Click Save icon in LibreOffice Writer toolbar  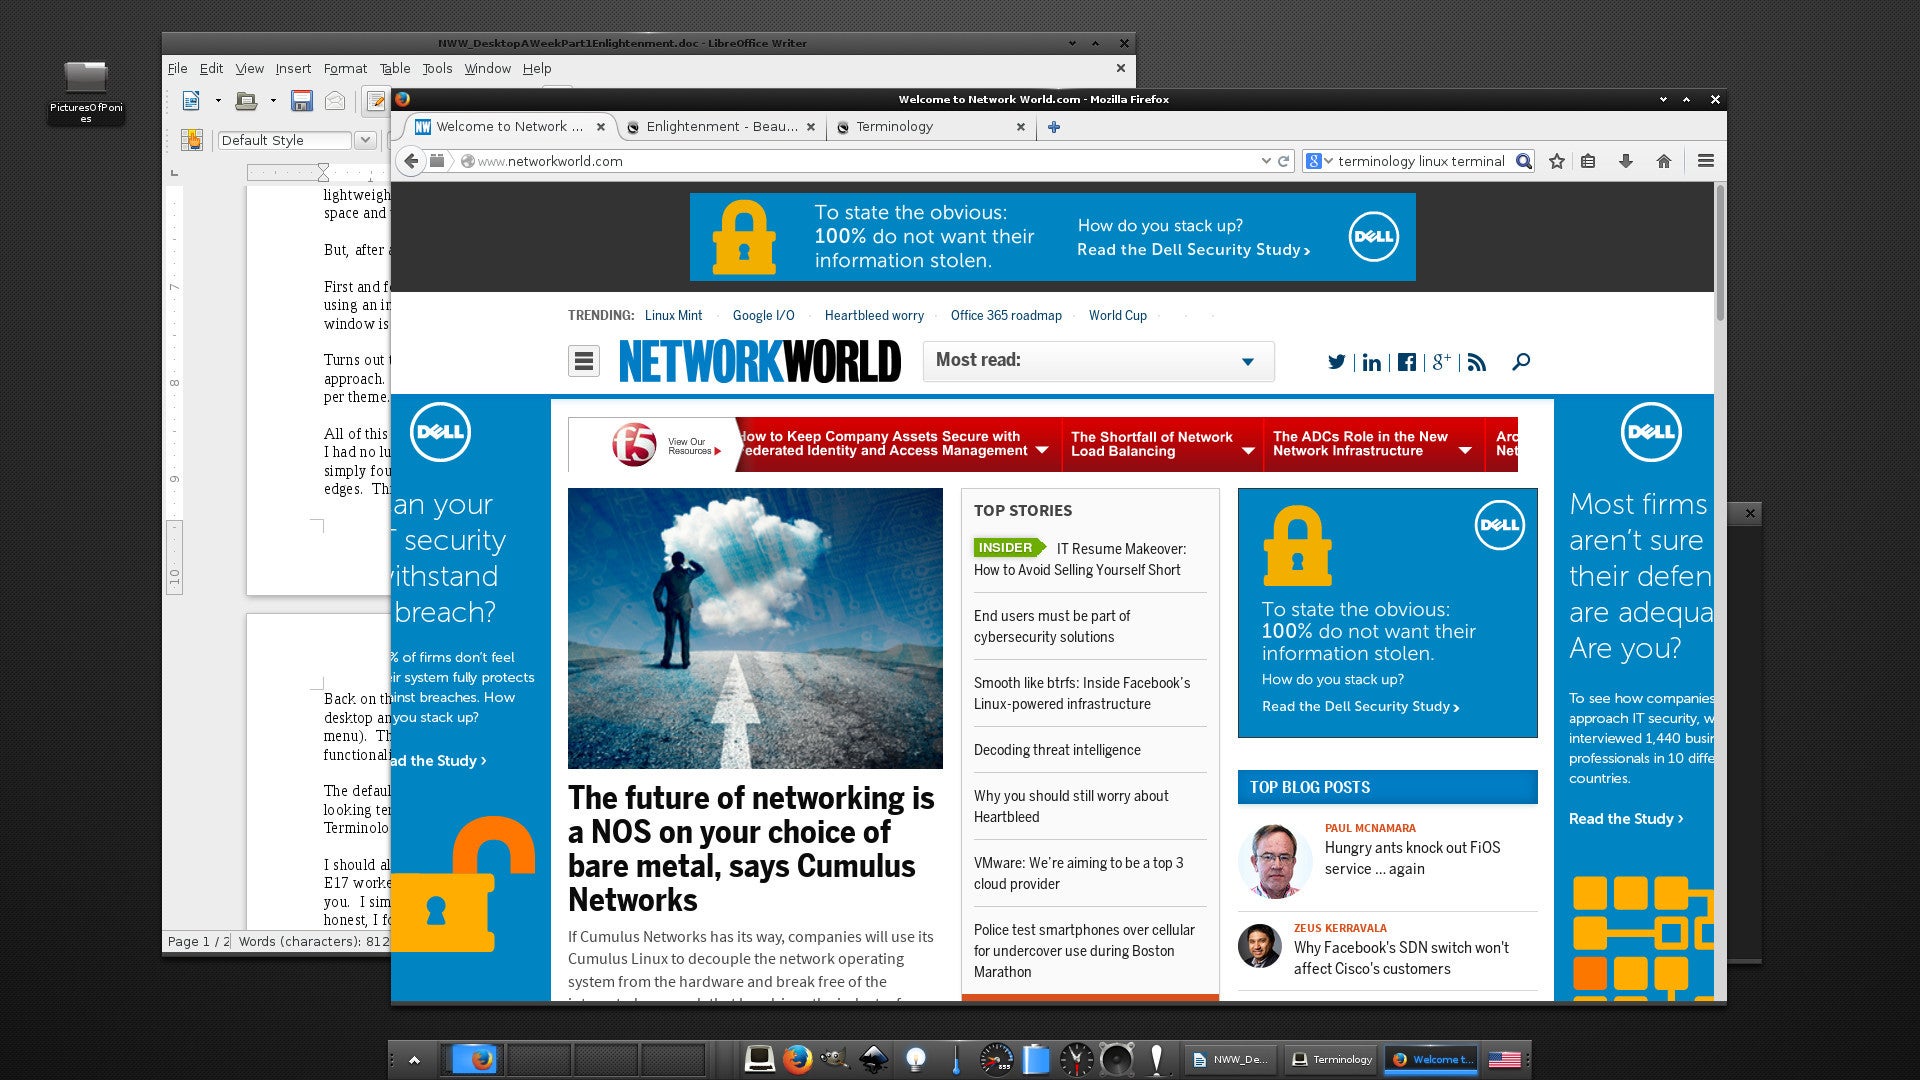tap(301, 101)
